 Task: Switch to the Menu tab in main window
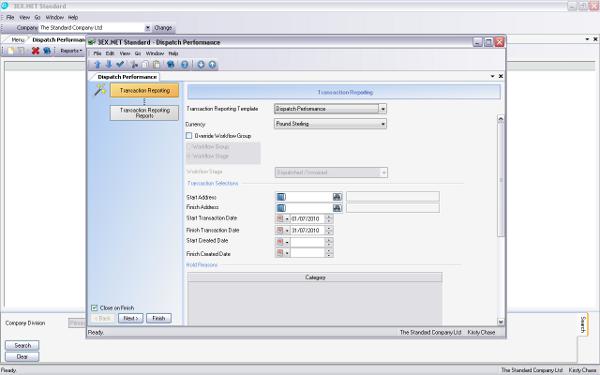(x=18, y=39)
